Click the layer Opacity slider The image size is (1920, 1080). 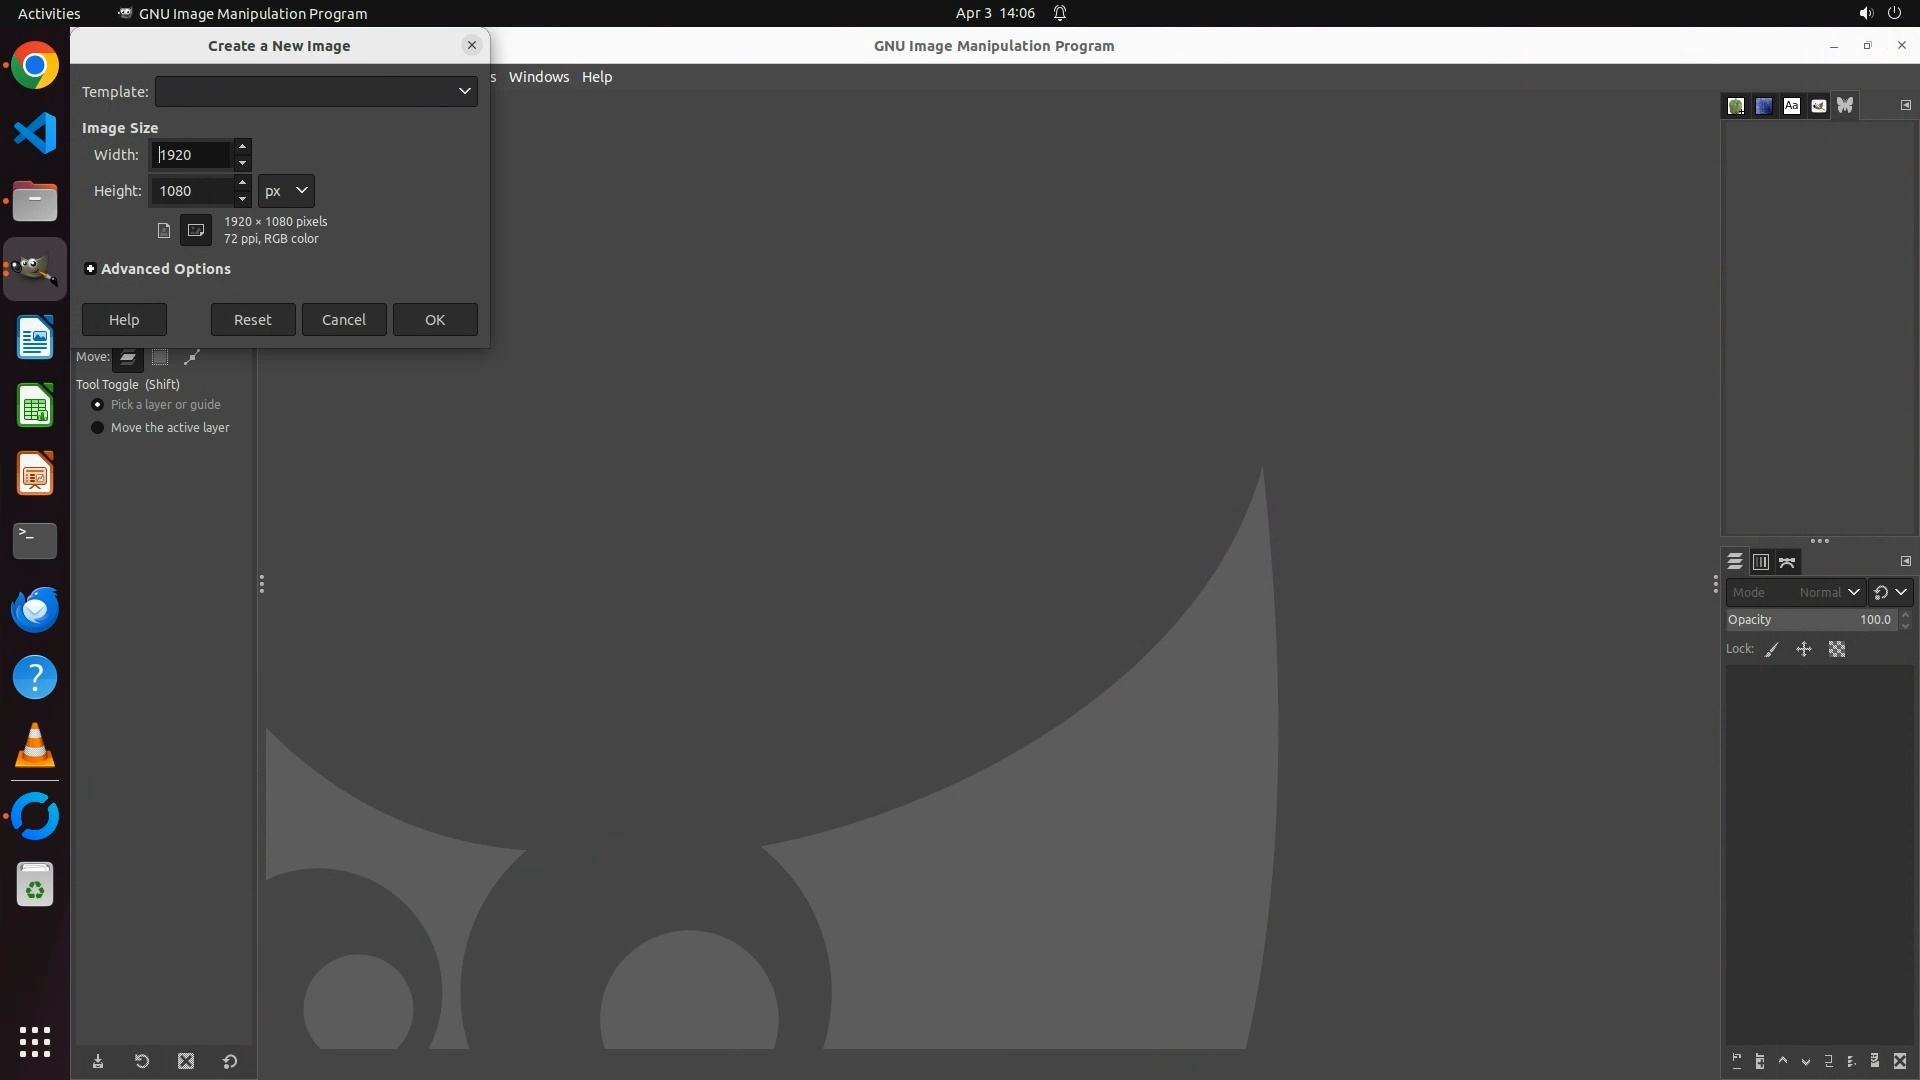1810,620
